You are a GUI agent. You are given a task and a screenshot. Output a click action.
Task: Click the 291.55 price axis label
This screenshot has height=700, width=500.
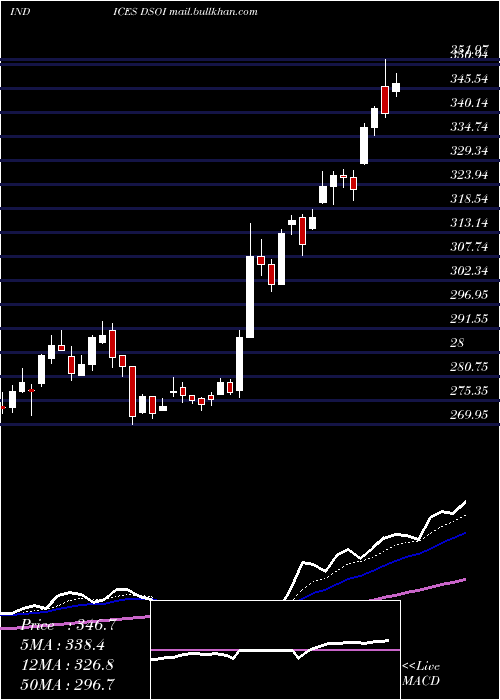tap(469, 319)
